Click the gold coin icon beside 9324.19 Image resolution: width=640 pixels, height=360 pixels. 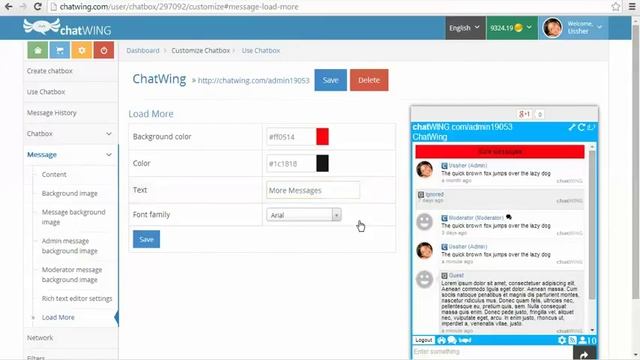[x=518, y=28]
